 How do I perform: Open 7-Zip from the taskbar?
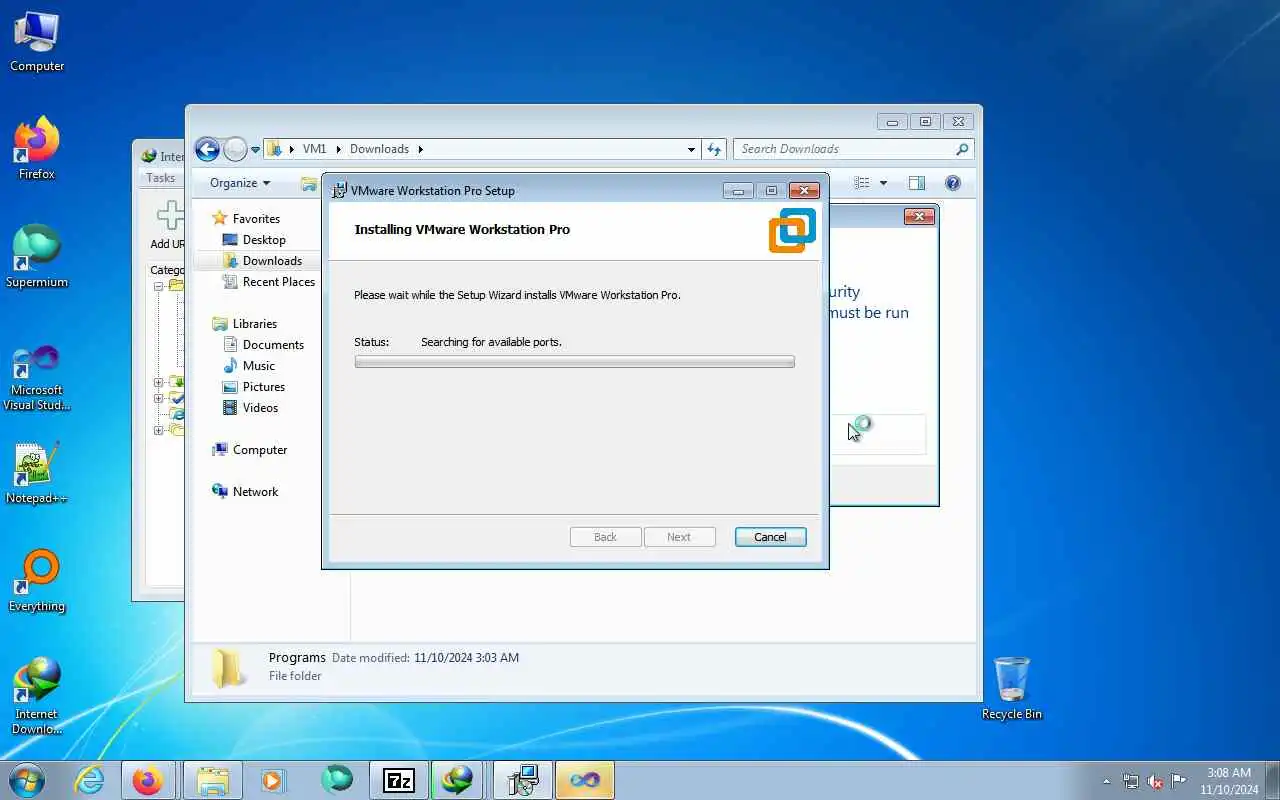coord(399,780)
